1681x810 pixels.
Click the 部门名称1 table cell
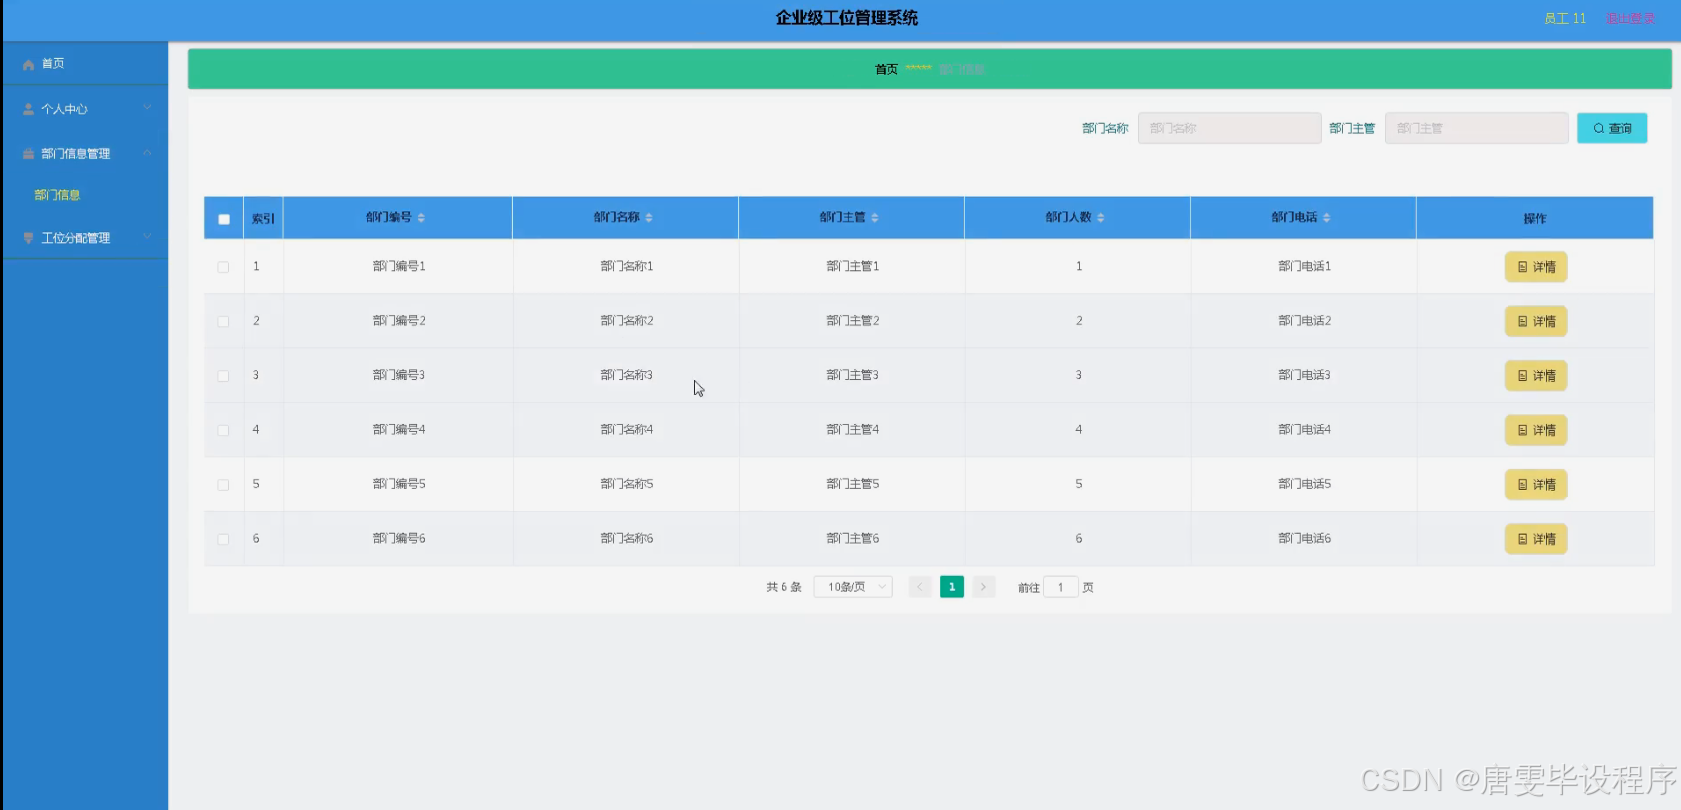tap(627, 266)
